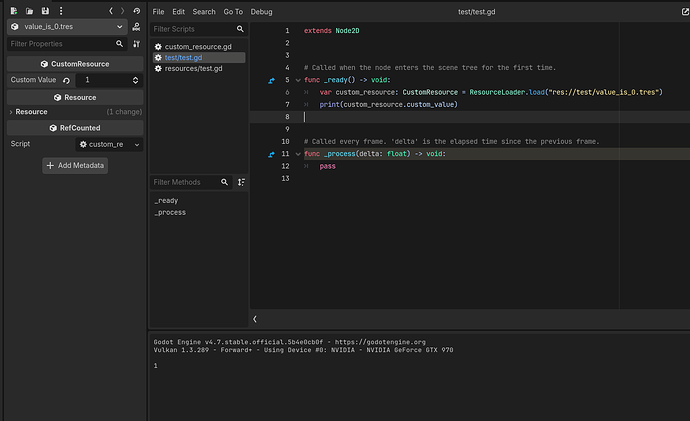Save the current resource with the disk icon
The height and width of the screenshot is (421, 690).
[45, 11]
